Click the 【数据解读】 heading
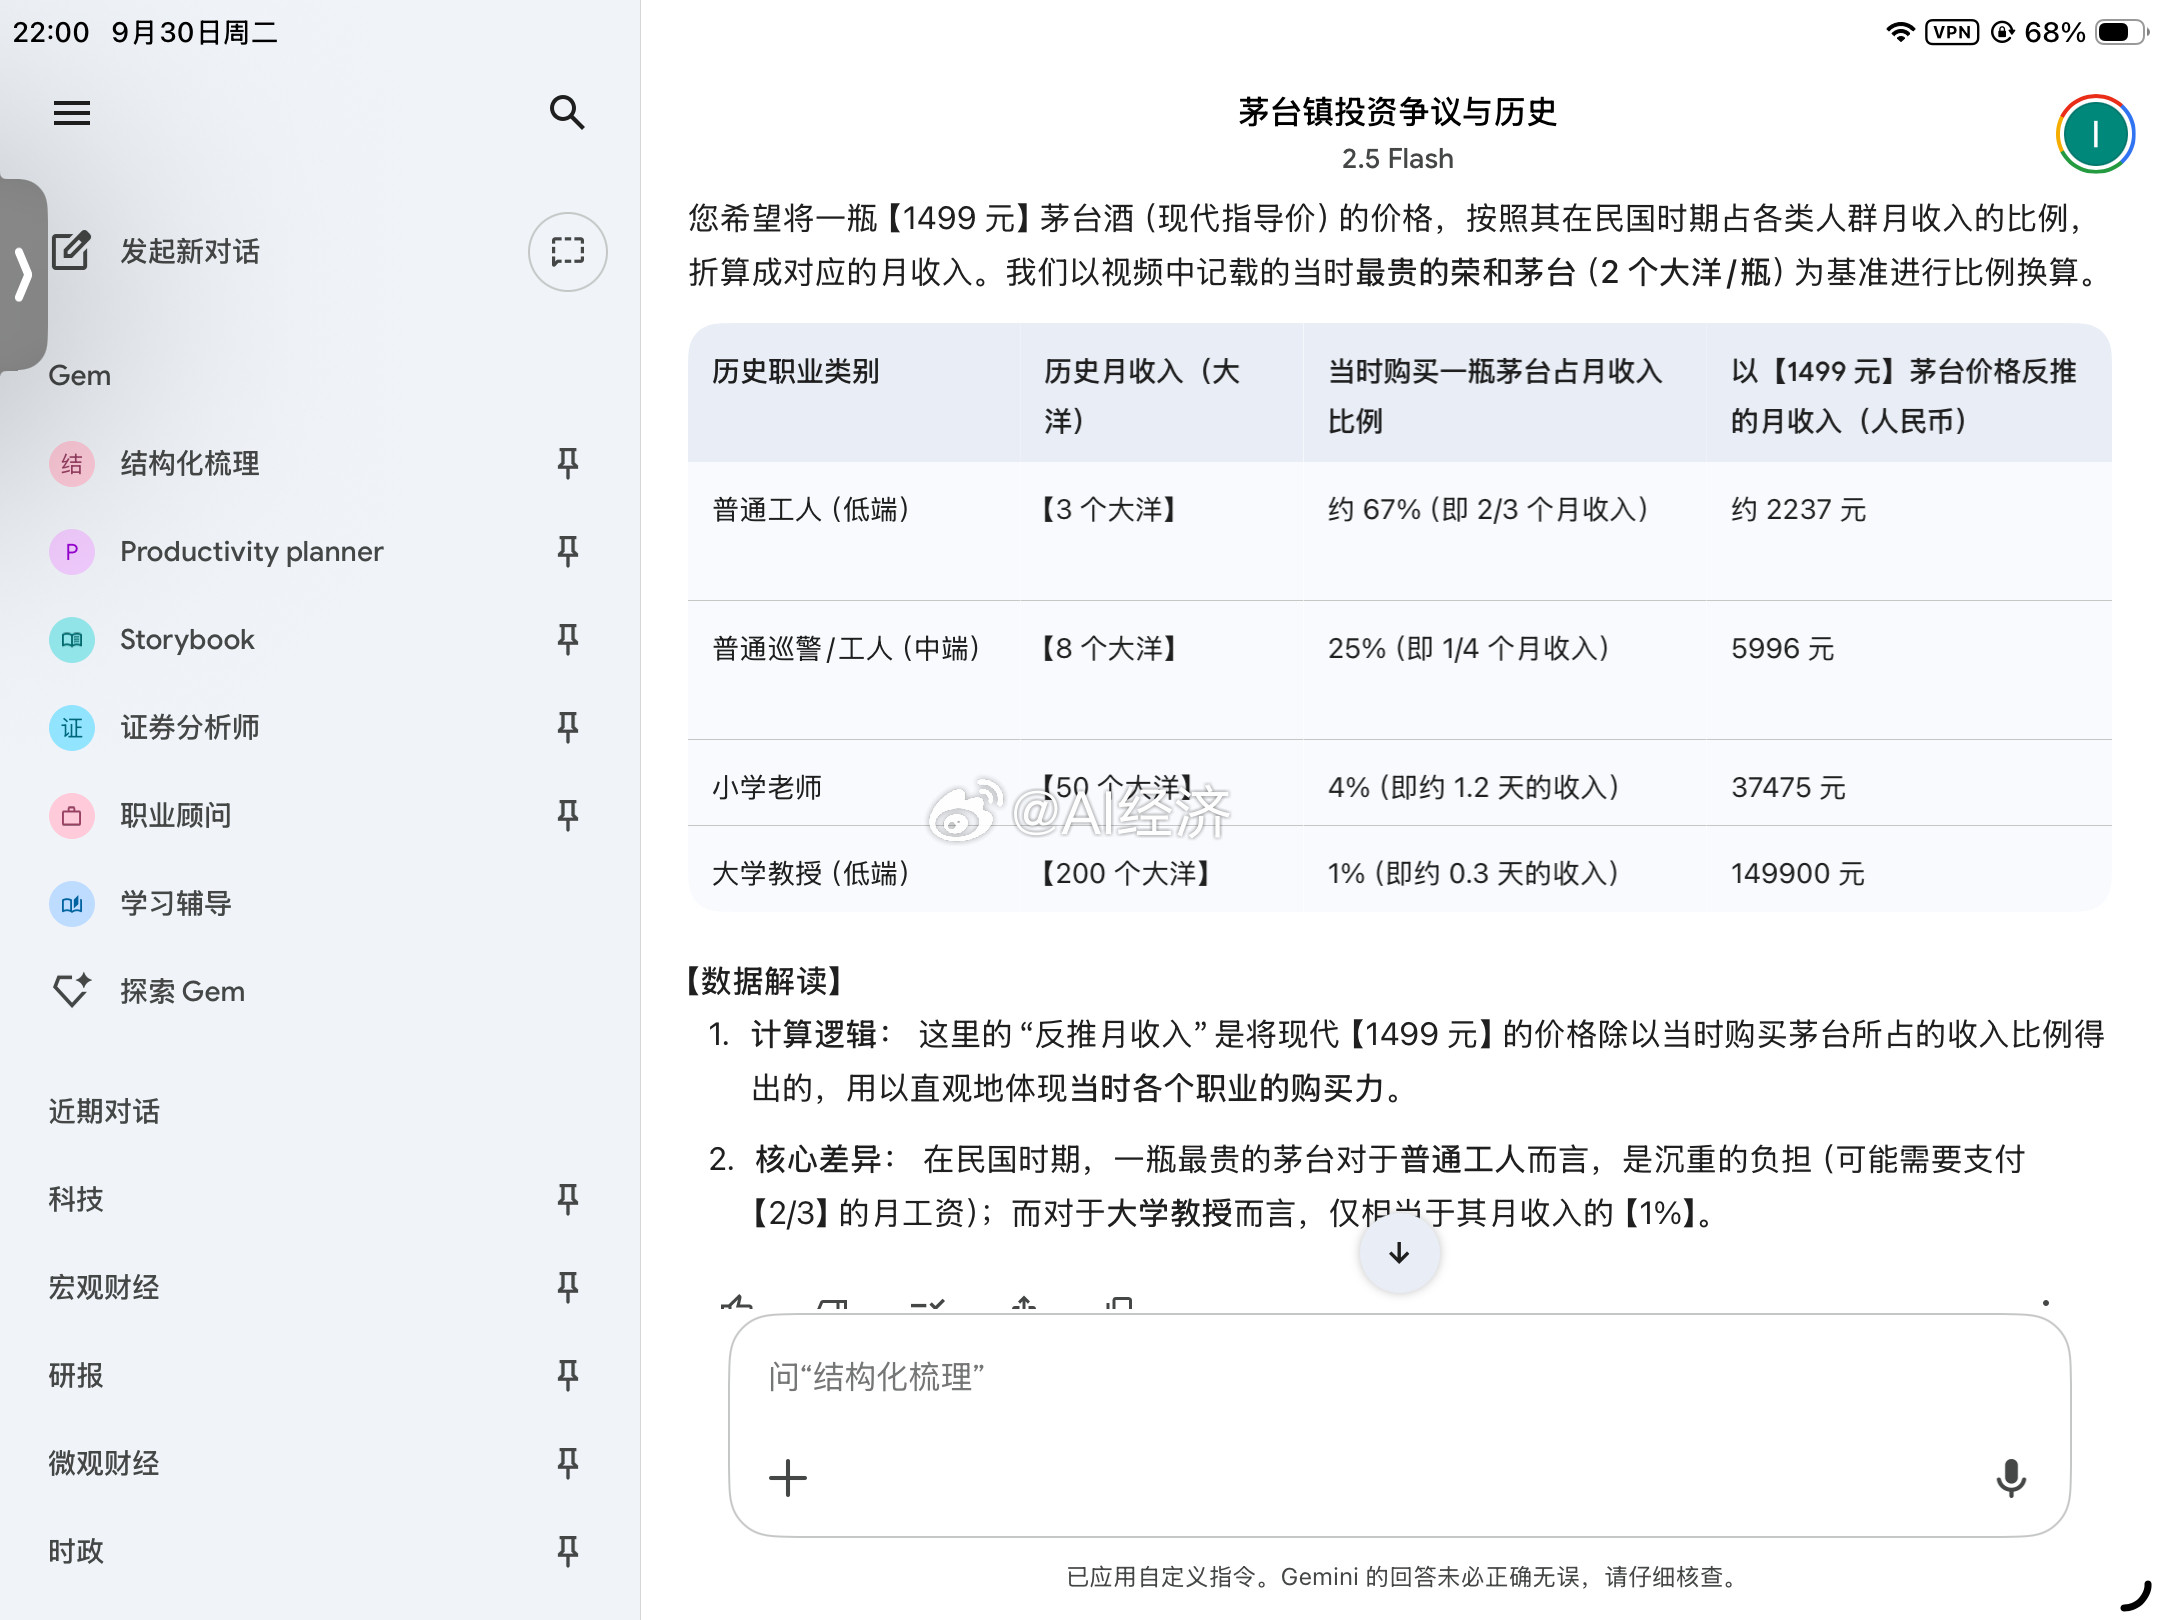The width and height of the screenshot is (2160, 1620). tap(765, 980)
